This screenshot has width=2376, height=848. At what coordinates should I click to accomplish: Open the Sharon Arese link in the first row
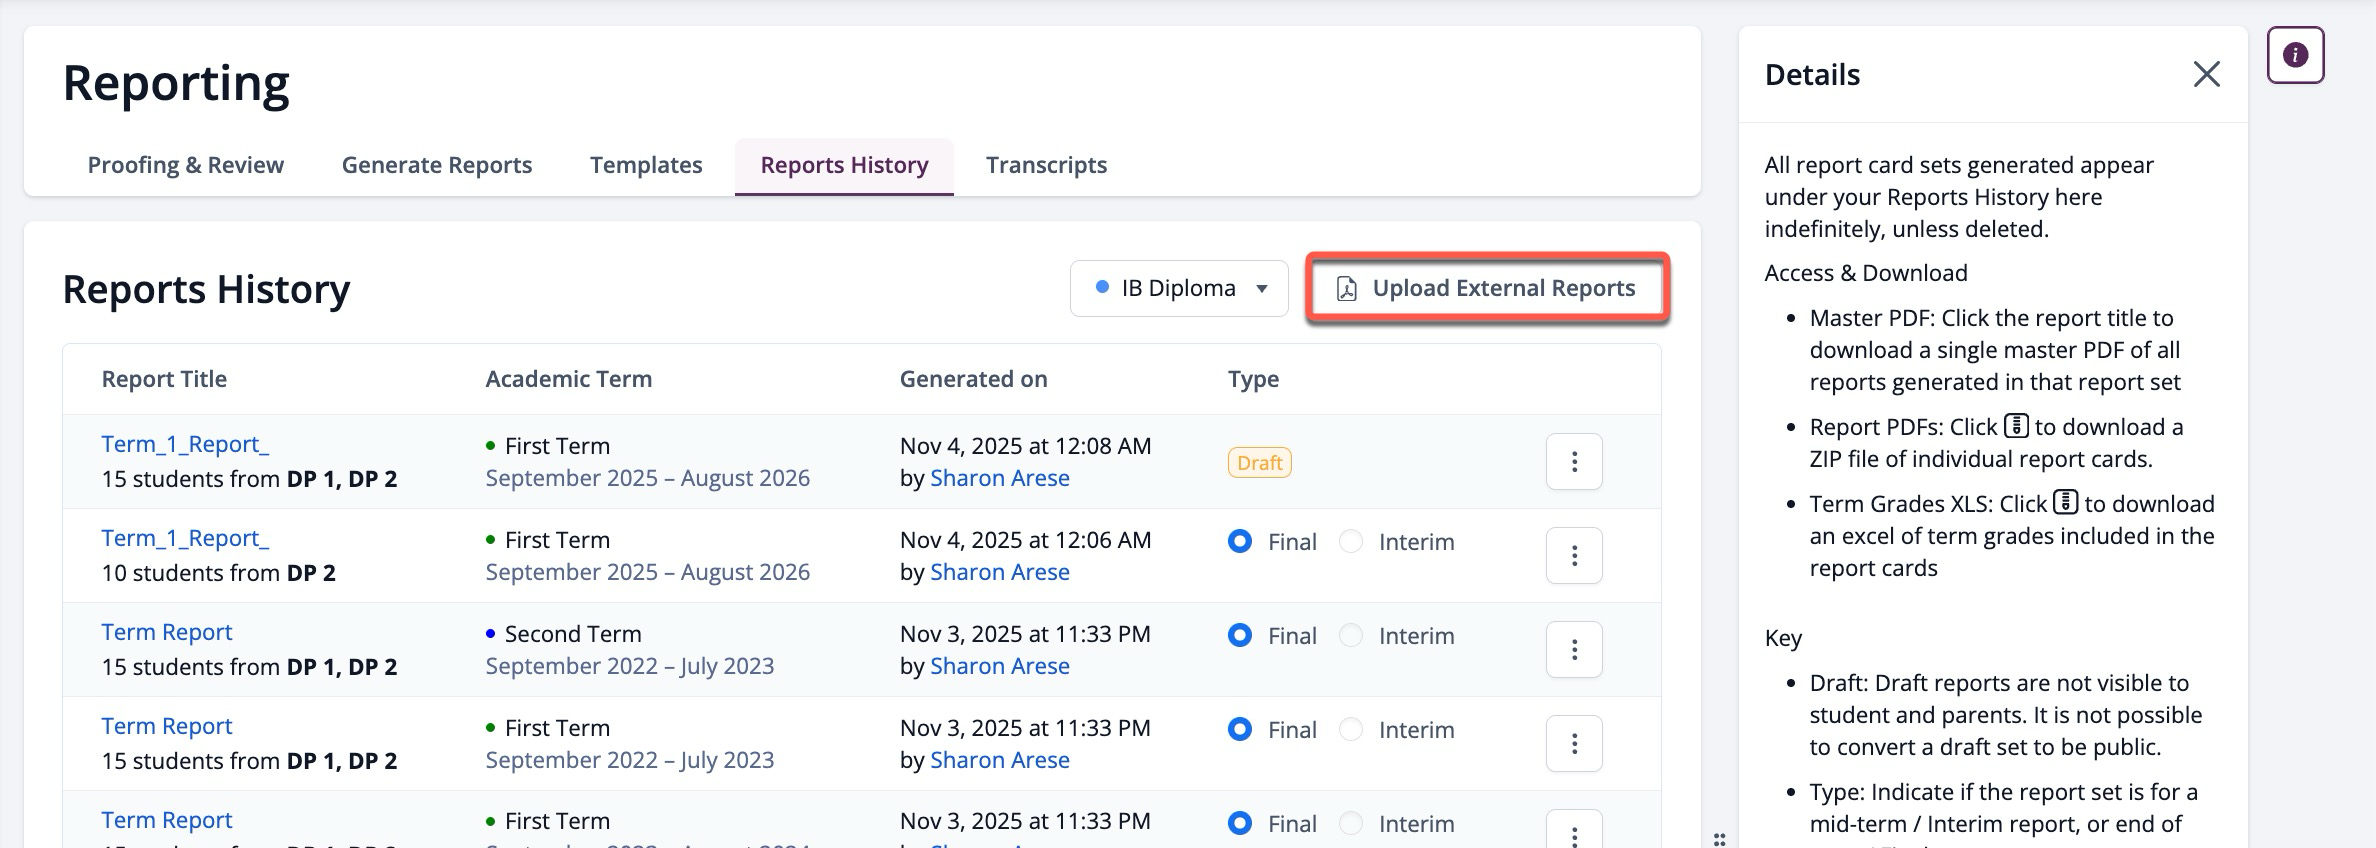(1000, 478)
